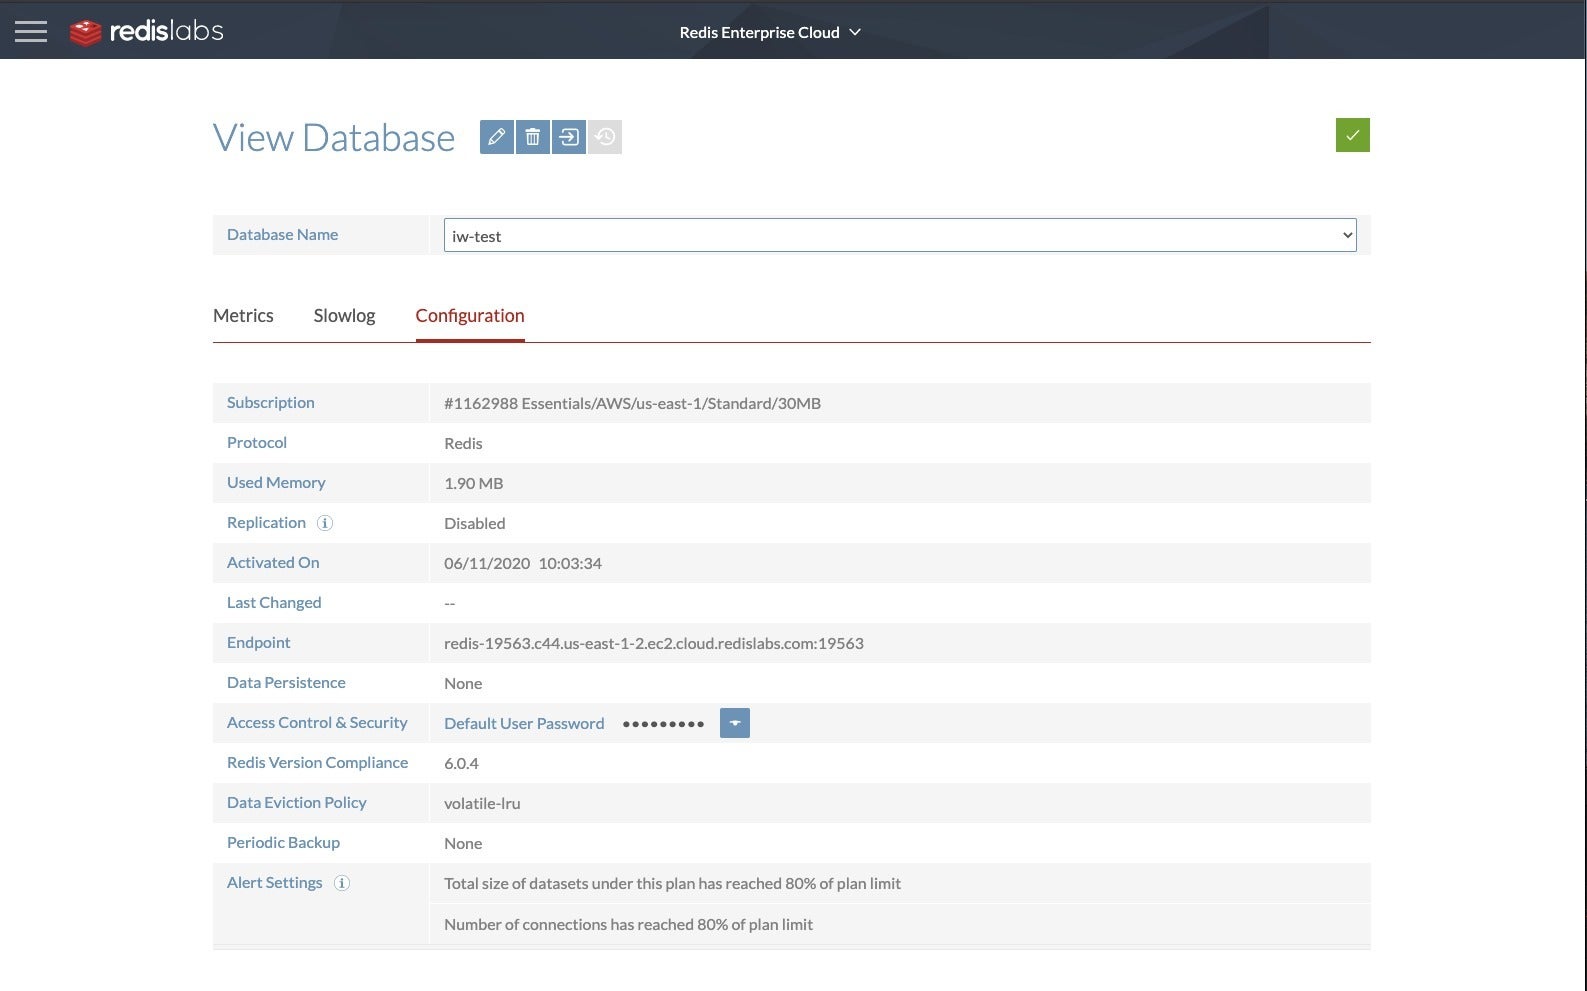Click the dataset size 80% alert text

[x=672, y=883]
